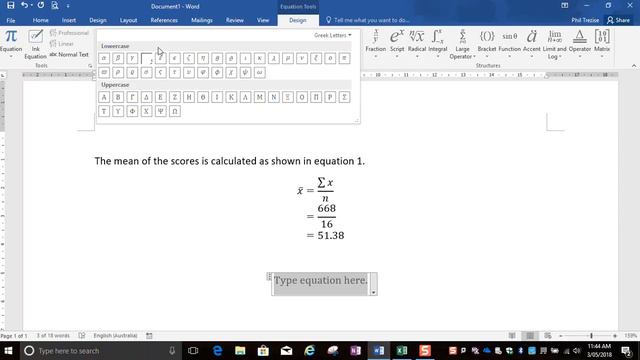Open Excel from the Windows taskbar

[402, 351]
